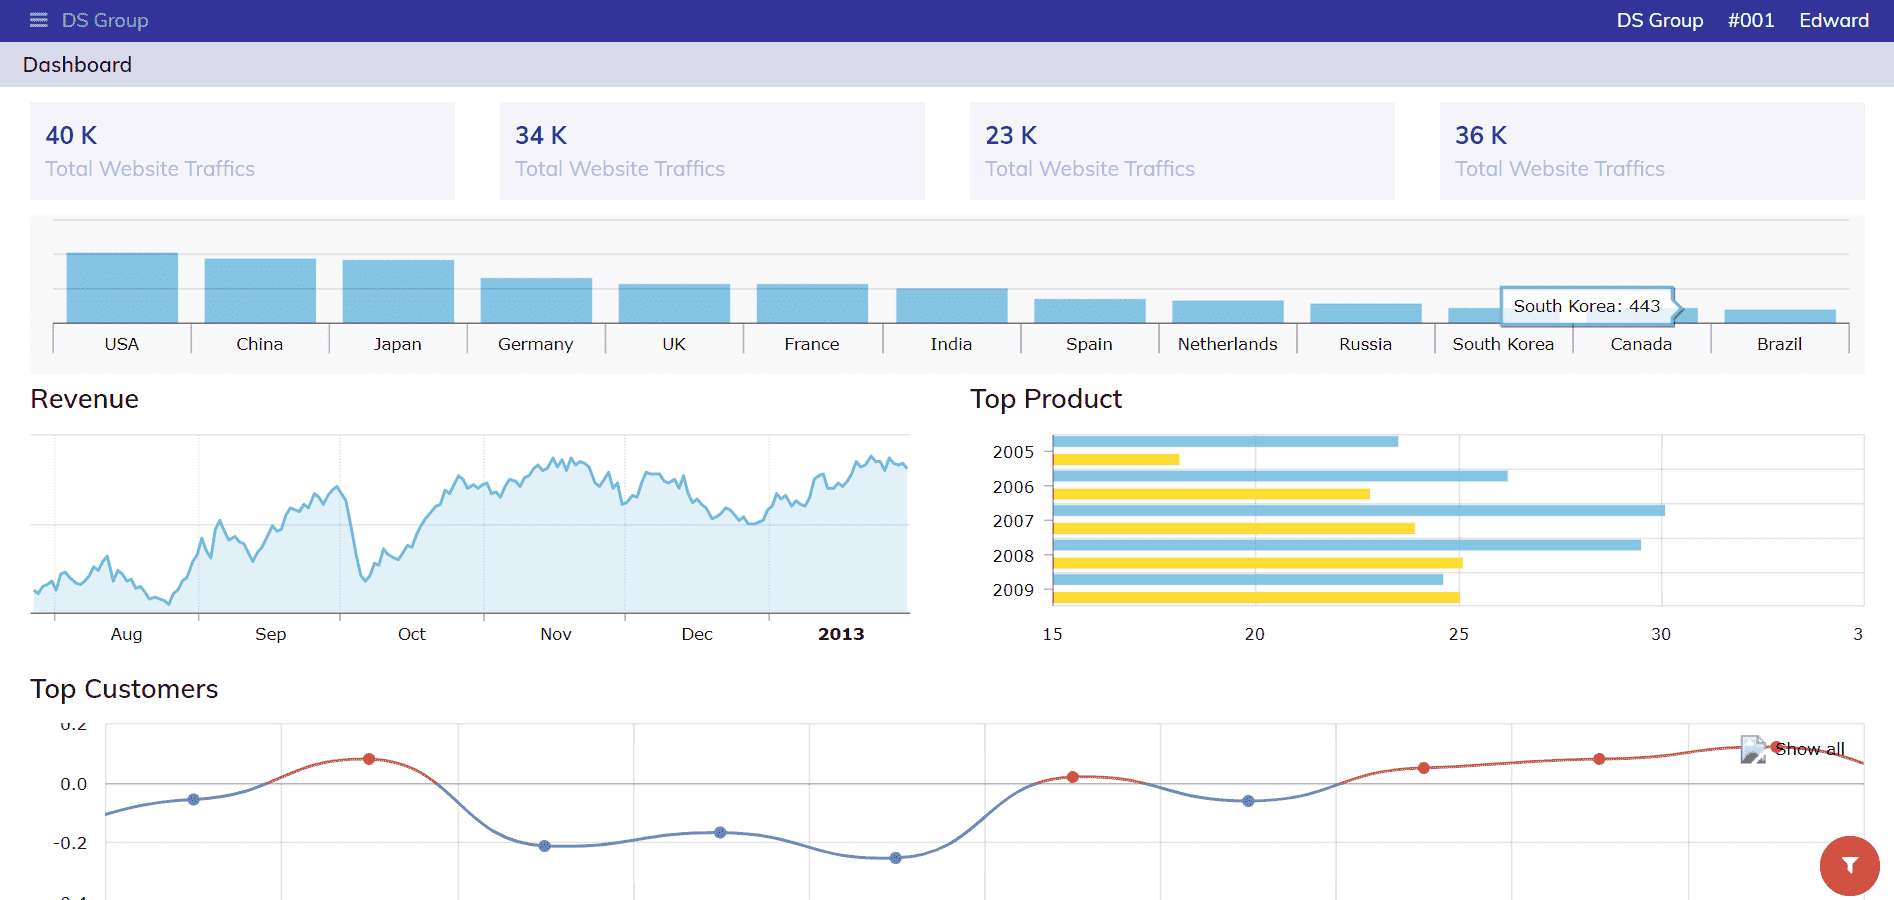Image resolution: width=1894 pixels, height=900 pixels.
Task: Click the 2006 blue bar in Top Product
Action: tap(1280, 476)
